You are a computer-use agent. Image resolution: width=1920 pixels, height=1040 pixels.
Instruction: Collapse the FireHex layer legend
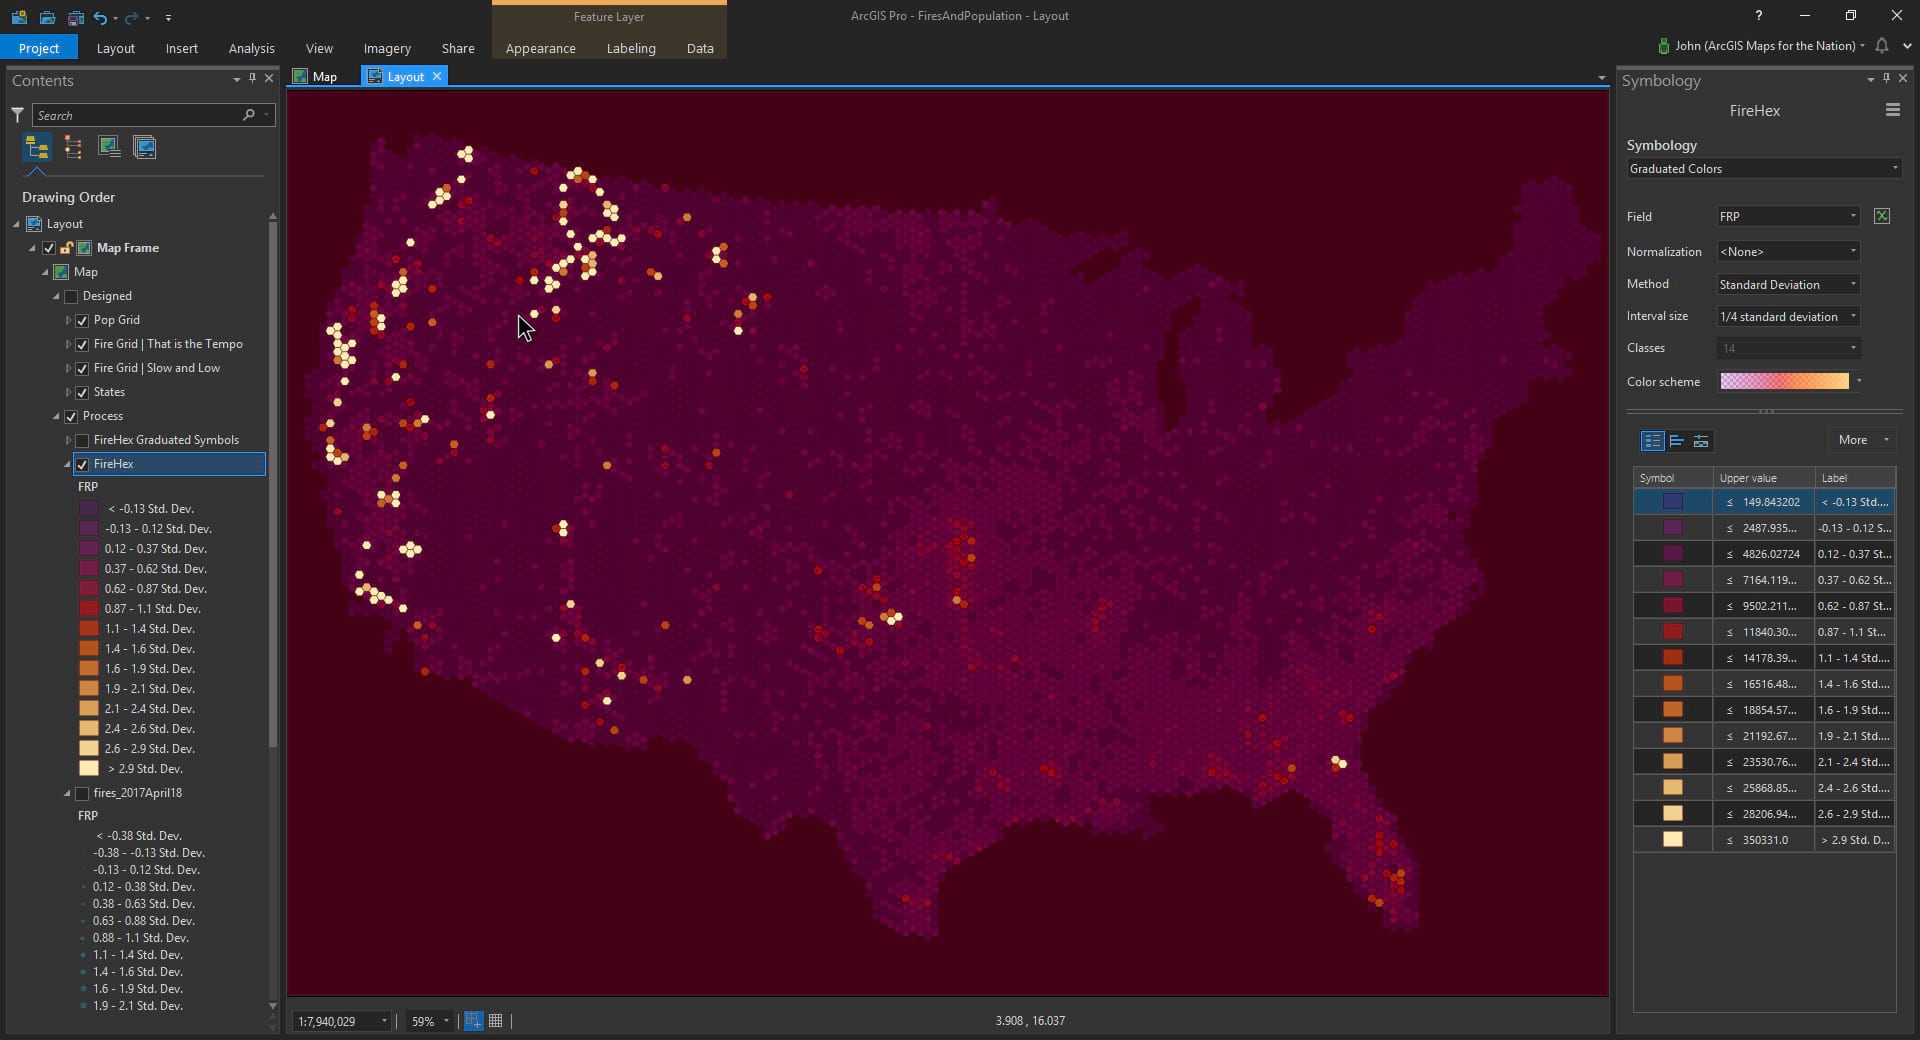point(68,464)
